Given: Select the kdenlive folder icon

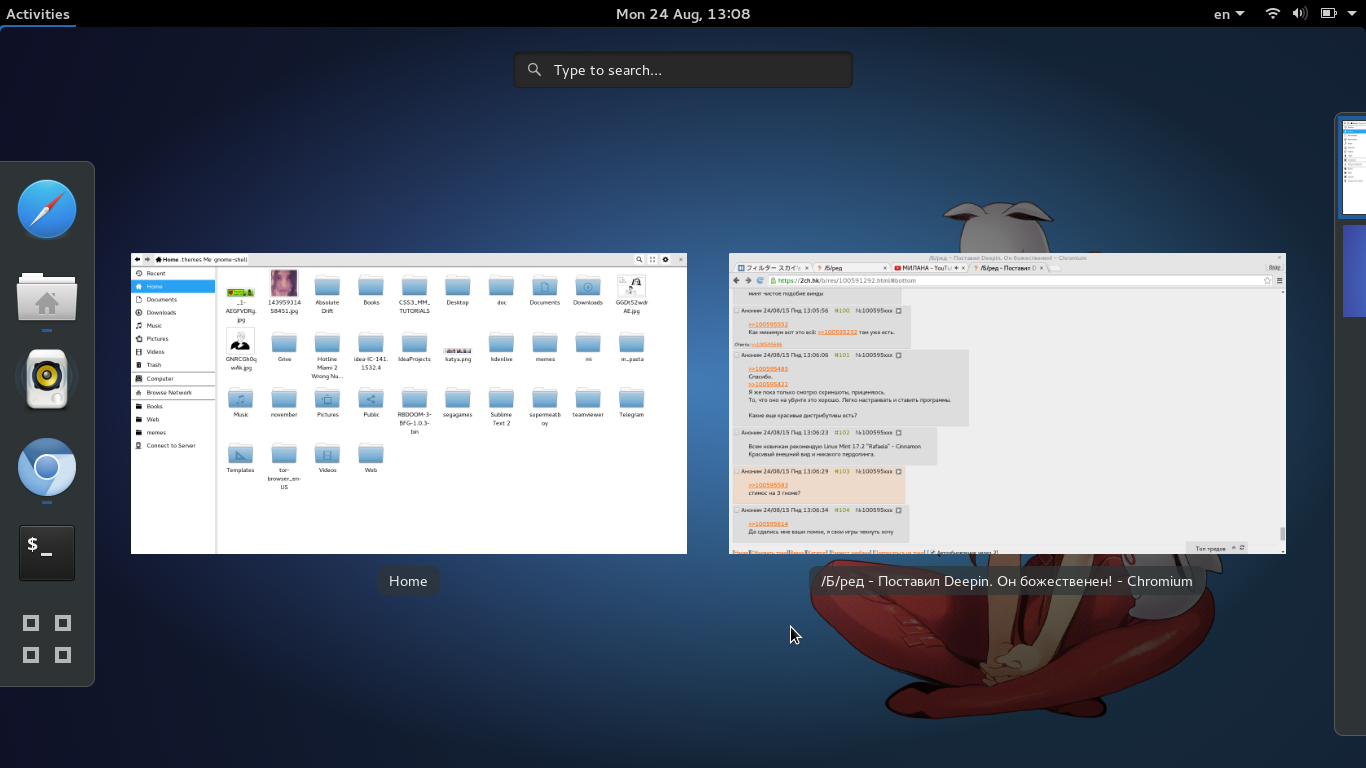Looking at the screenshot, I should (x=501, y=341).
